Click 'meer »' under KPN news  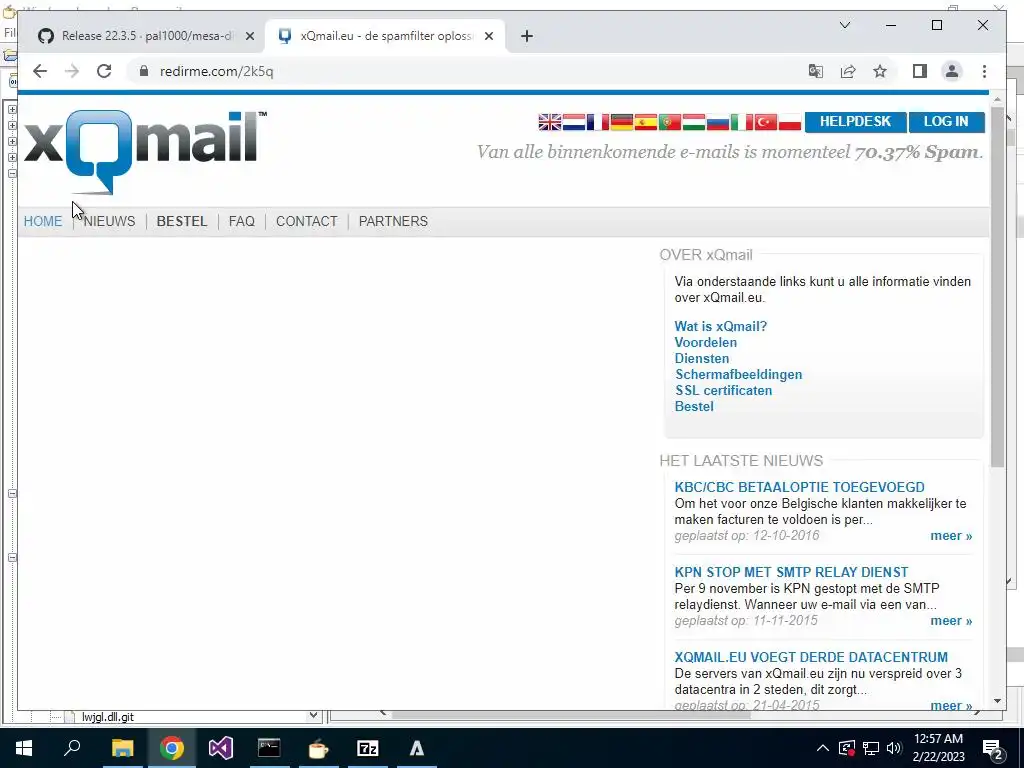(x=951, y=620)
